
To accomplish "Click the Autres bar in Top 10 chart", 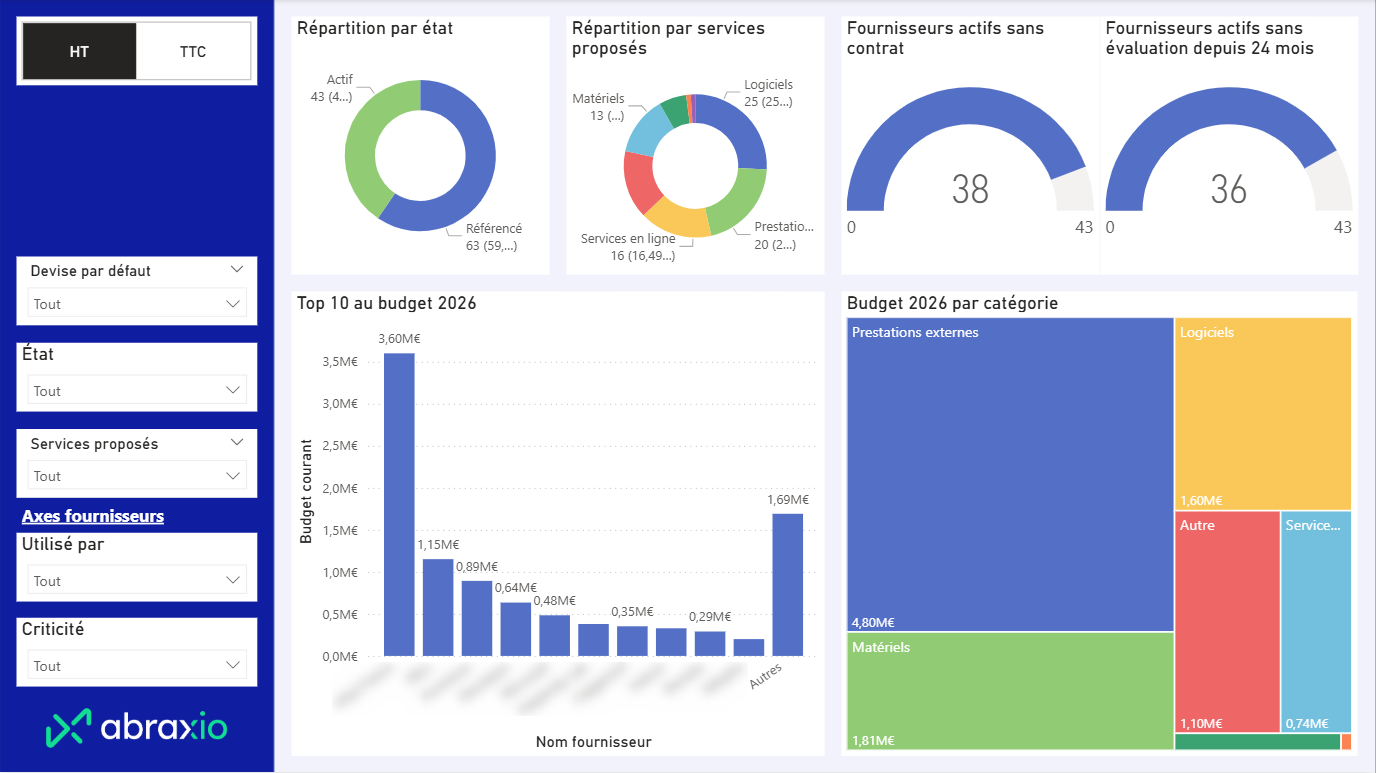I will (787, 584).
